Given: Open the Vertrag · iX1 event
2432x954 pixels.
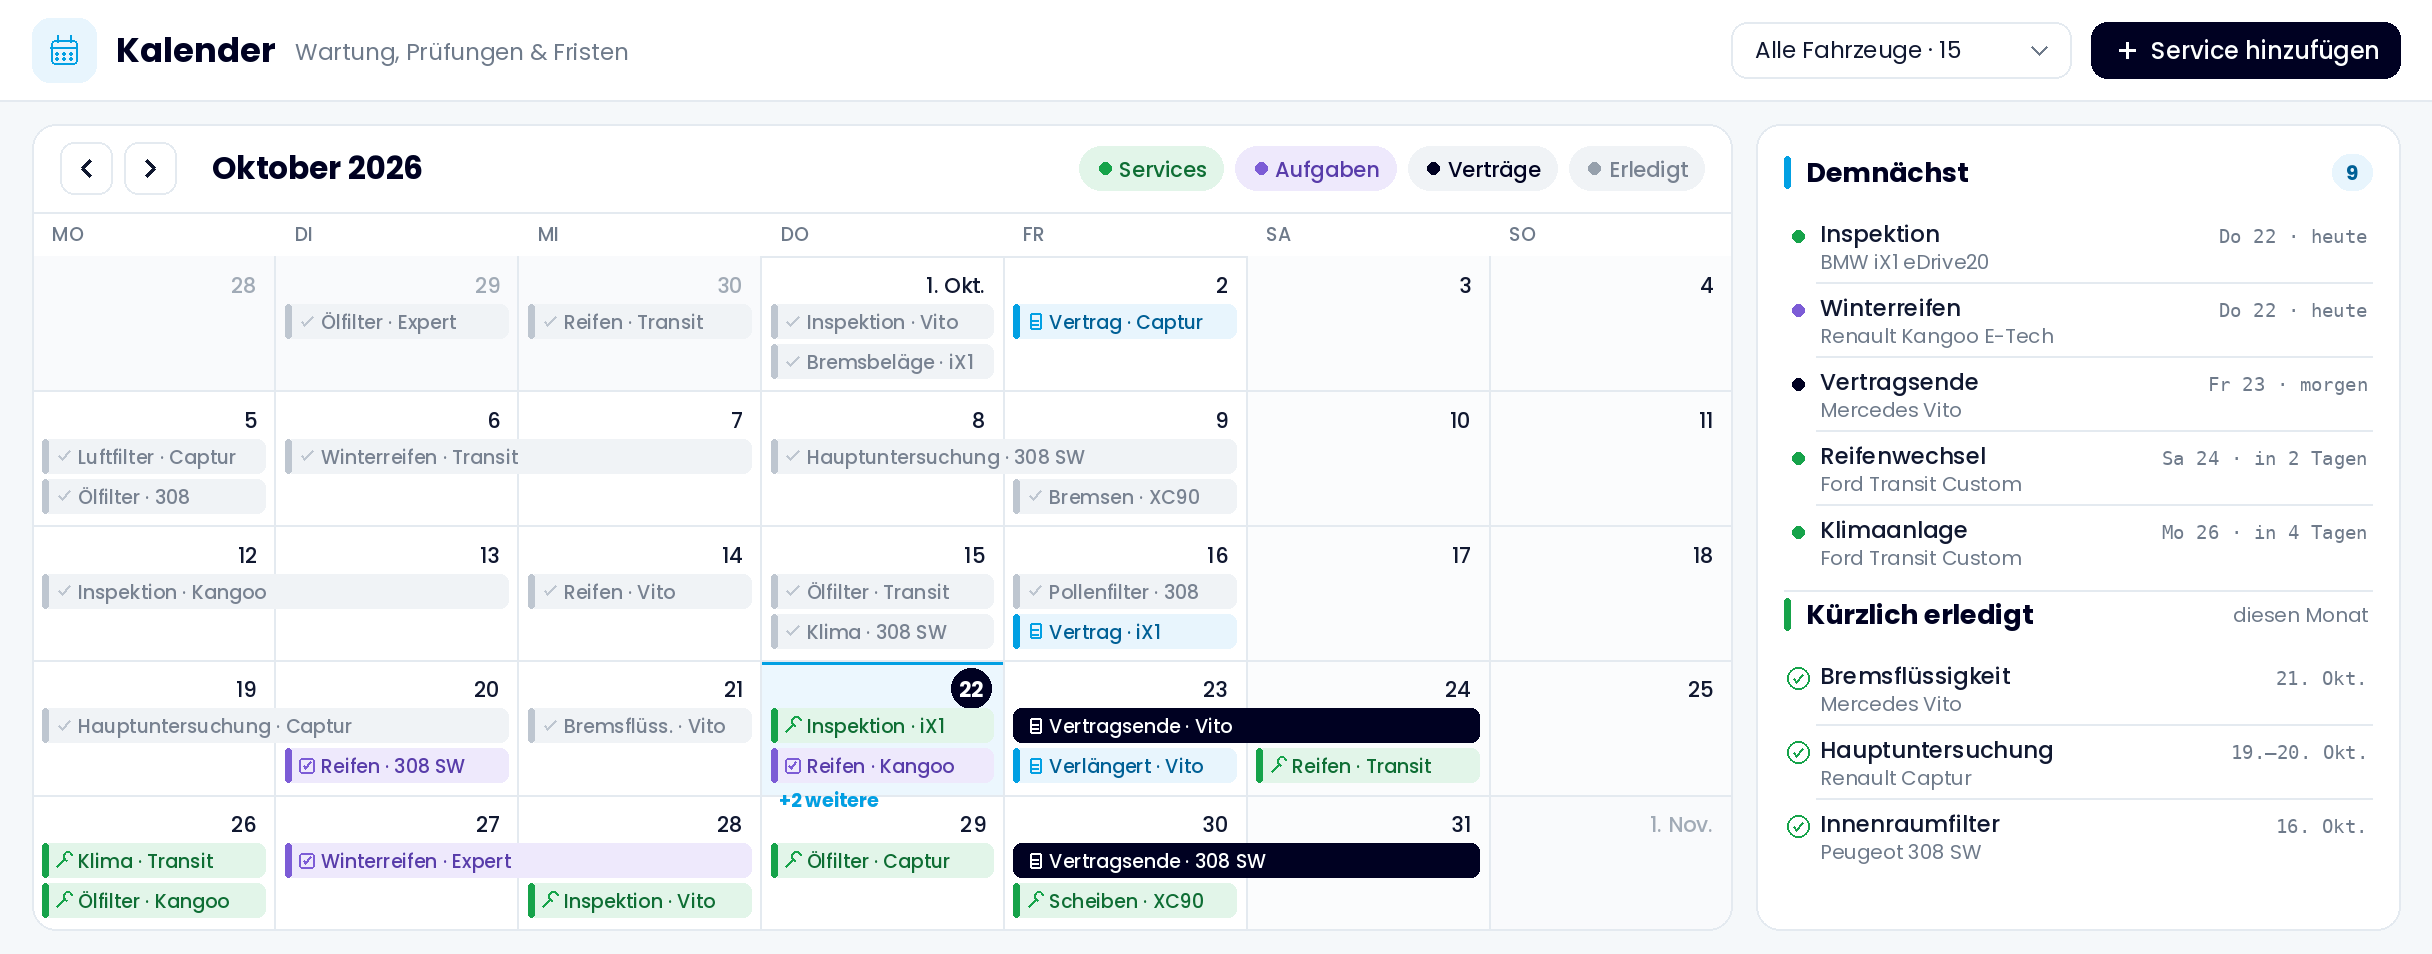Looking at the screenshot, I should coord(1125,632).
